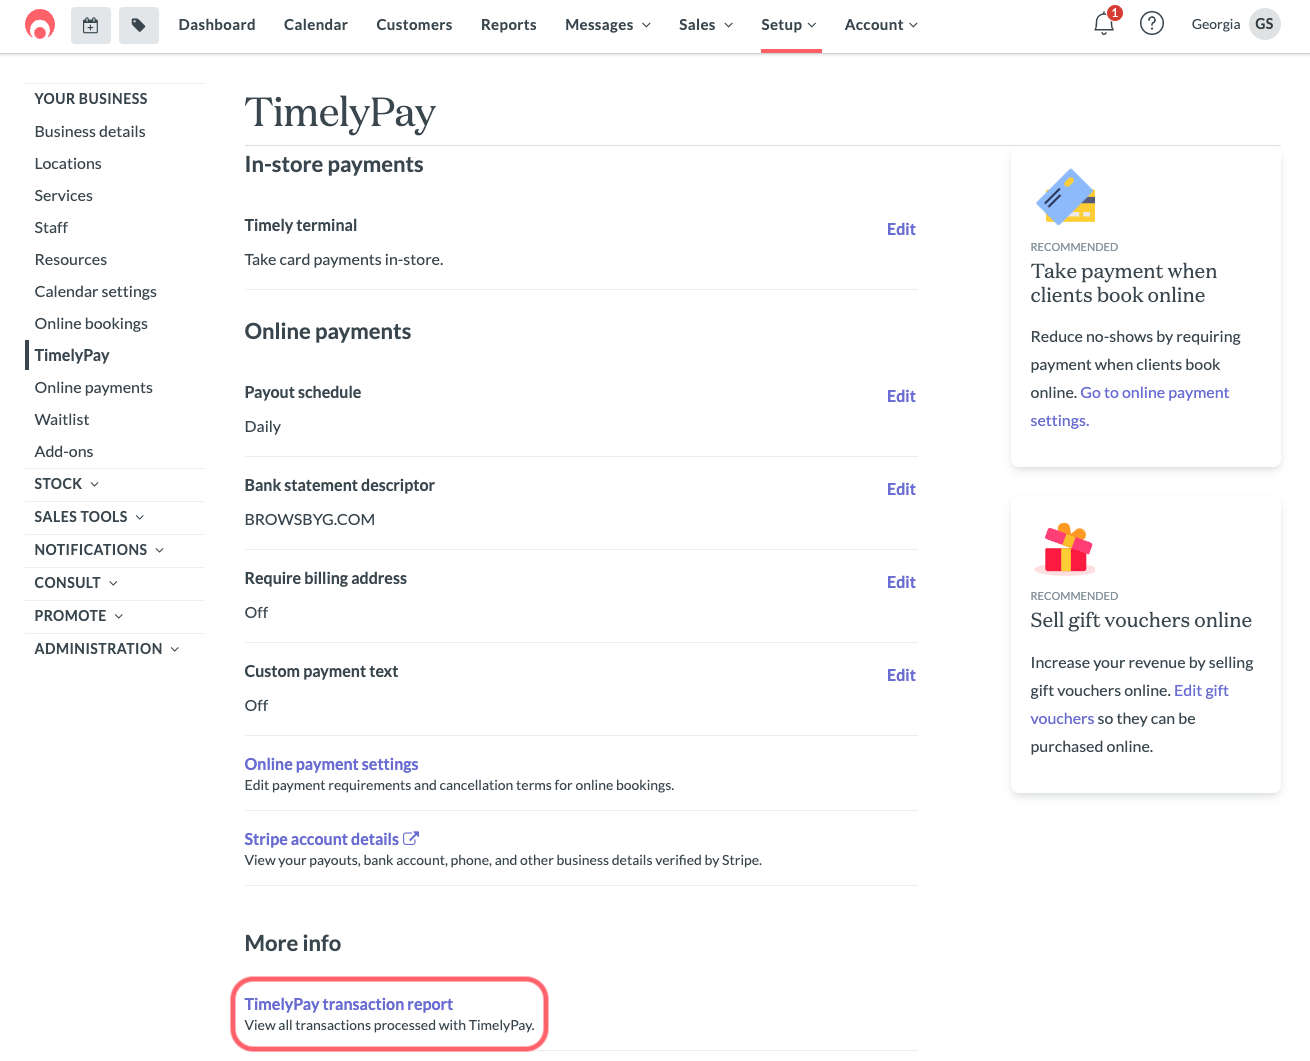Select TimelyPay in sidebar
Screen dimensions: 1310x1061
[72, 355]
